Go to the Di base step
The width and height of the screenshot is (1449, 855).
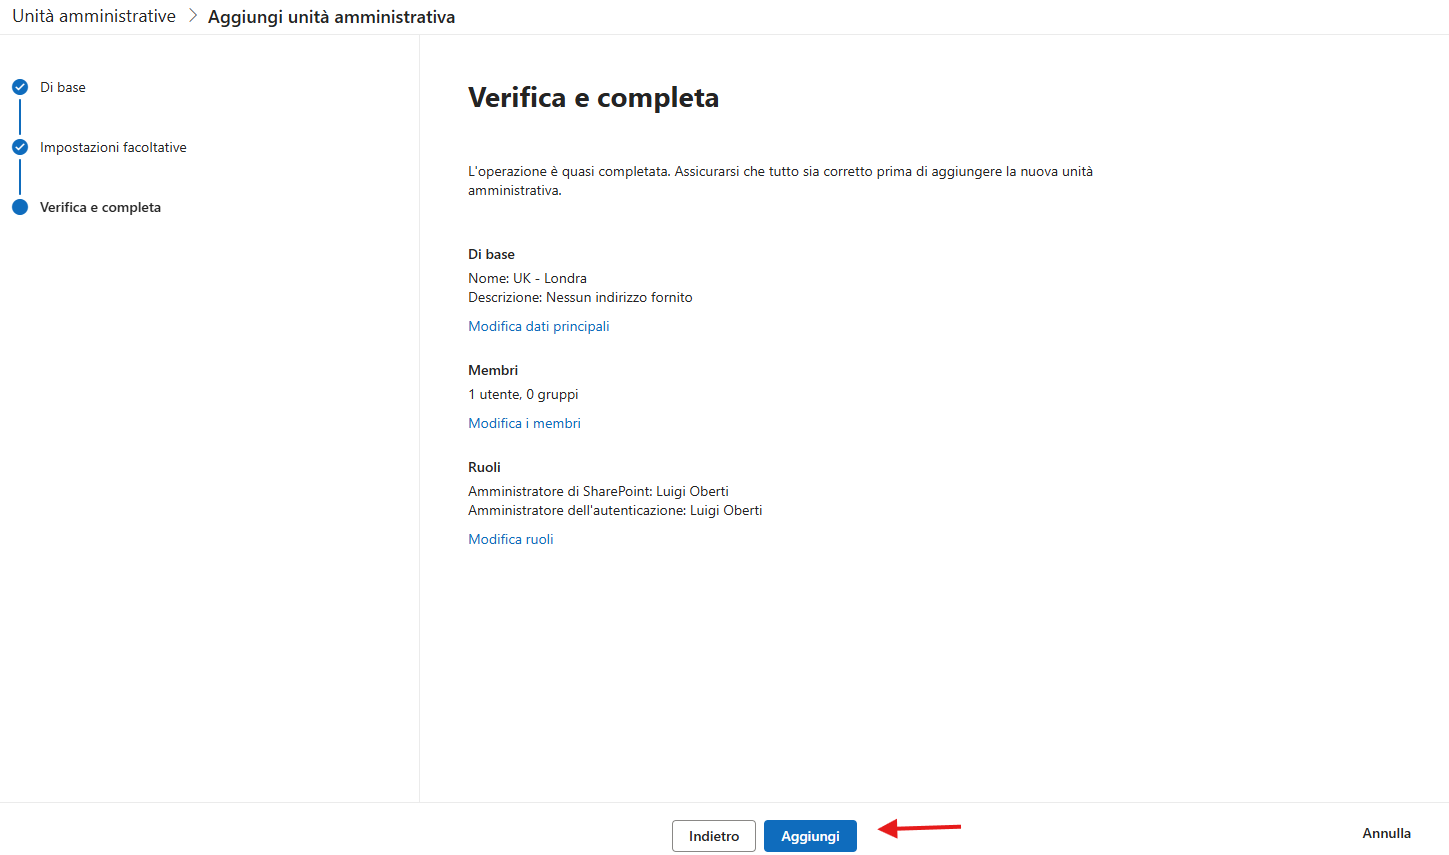pos(63,87)
